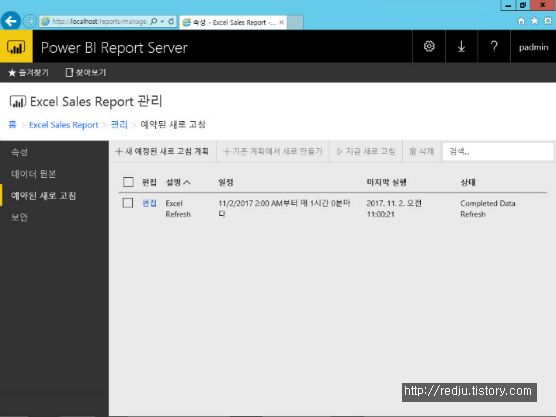Go to 찾아보기 browse page

[86, 73]
